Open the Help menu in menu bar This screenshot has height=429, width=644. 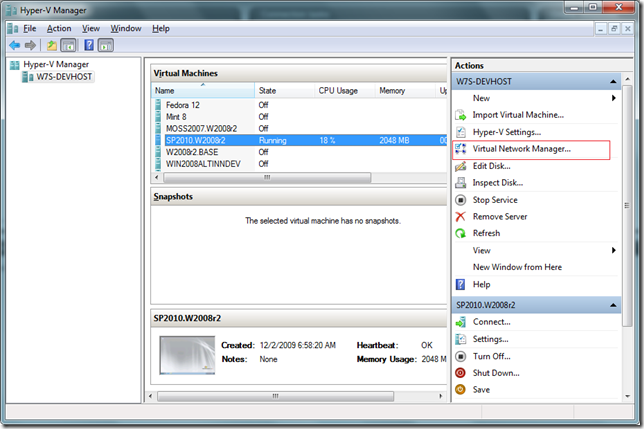pos(161,29)
